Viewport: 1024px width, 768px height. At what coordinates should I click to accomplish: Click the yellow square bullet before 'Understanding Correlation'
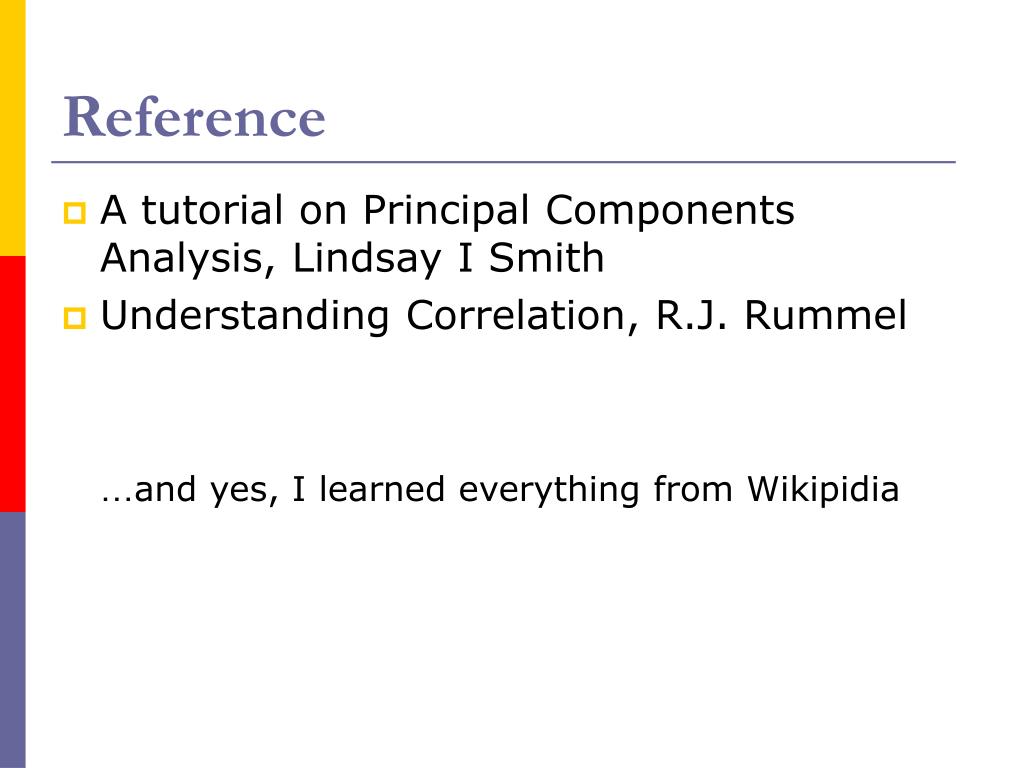point(74,318)
